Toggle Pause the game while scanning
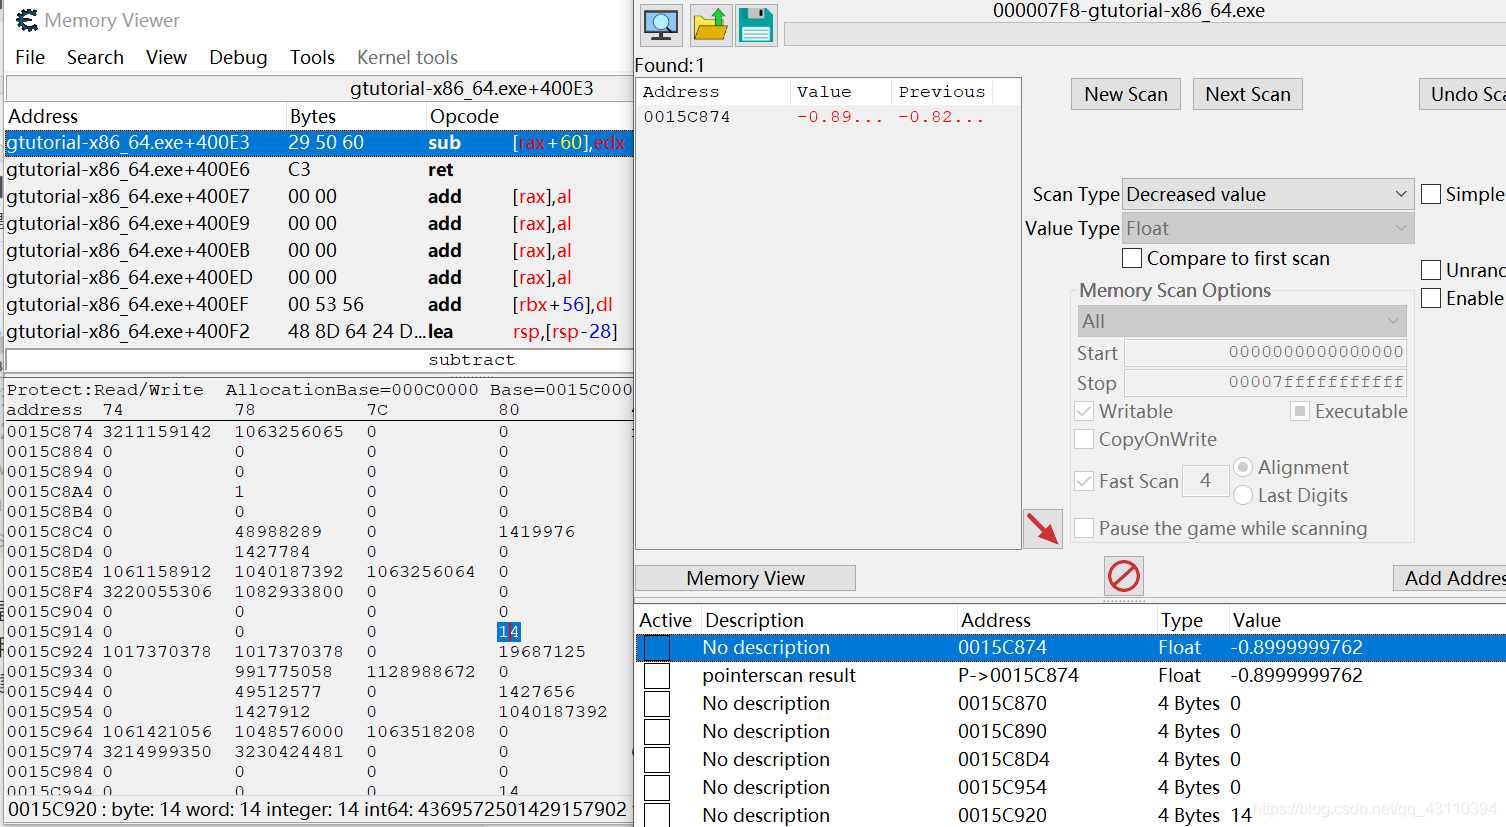 [x=1084, y=528]
